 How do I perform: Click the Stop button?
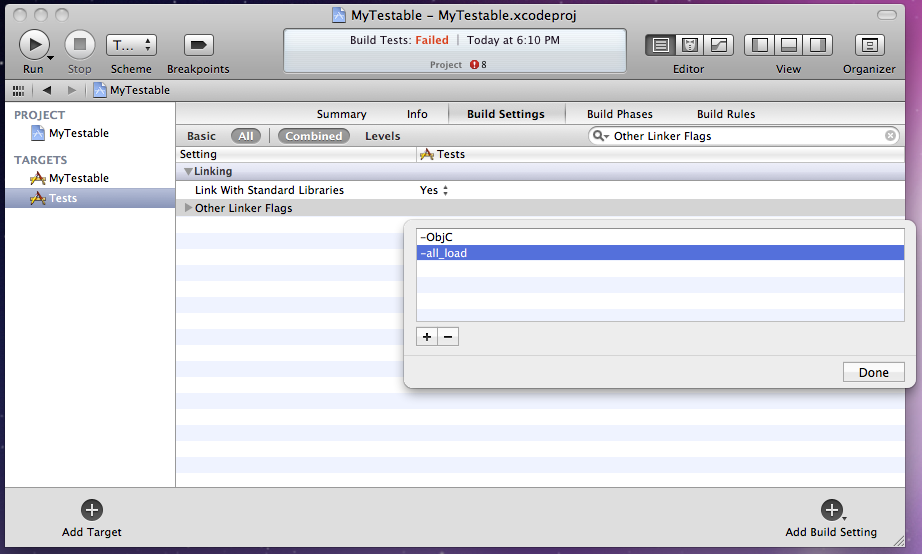[x=79, y=45]
